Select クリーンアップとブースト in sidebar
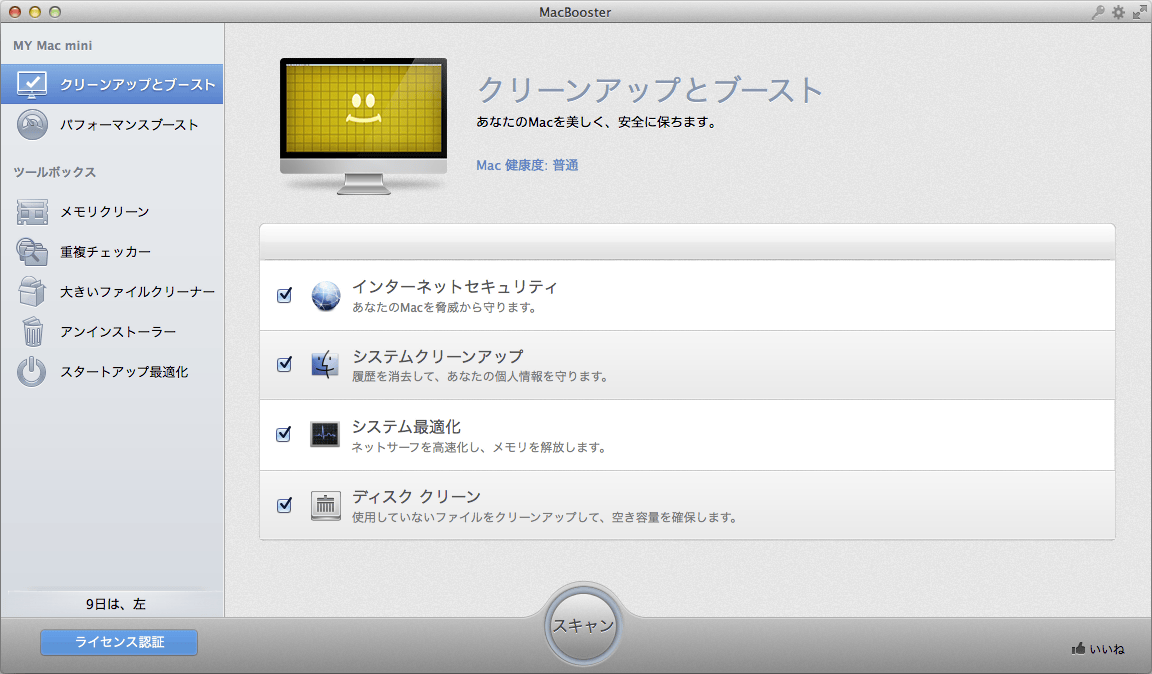 click(112, 84)
